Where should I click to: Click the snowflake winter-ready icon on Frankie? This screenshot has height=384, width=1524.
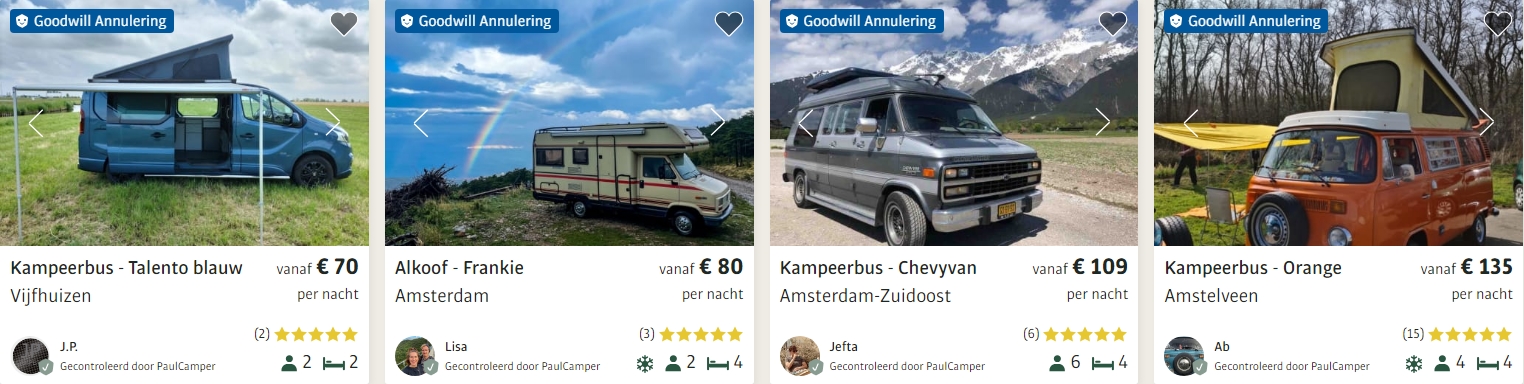pos(644,363)
